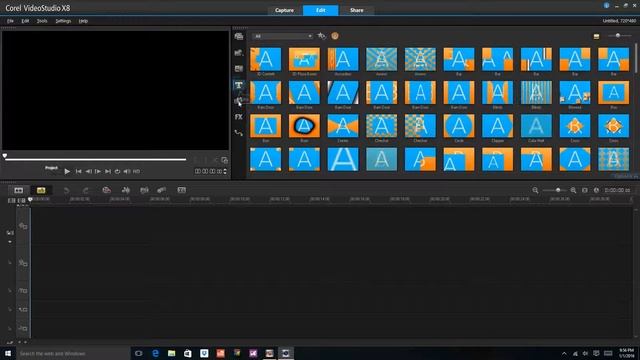
Task: Select the first thumbnail in top row
Action: pos(265,60)
